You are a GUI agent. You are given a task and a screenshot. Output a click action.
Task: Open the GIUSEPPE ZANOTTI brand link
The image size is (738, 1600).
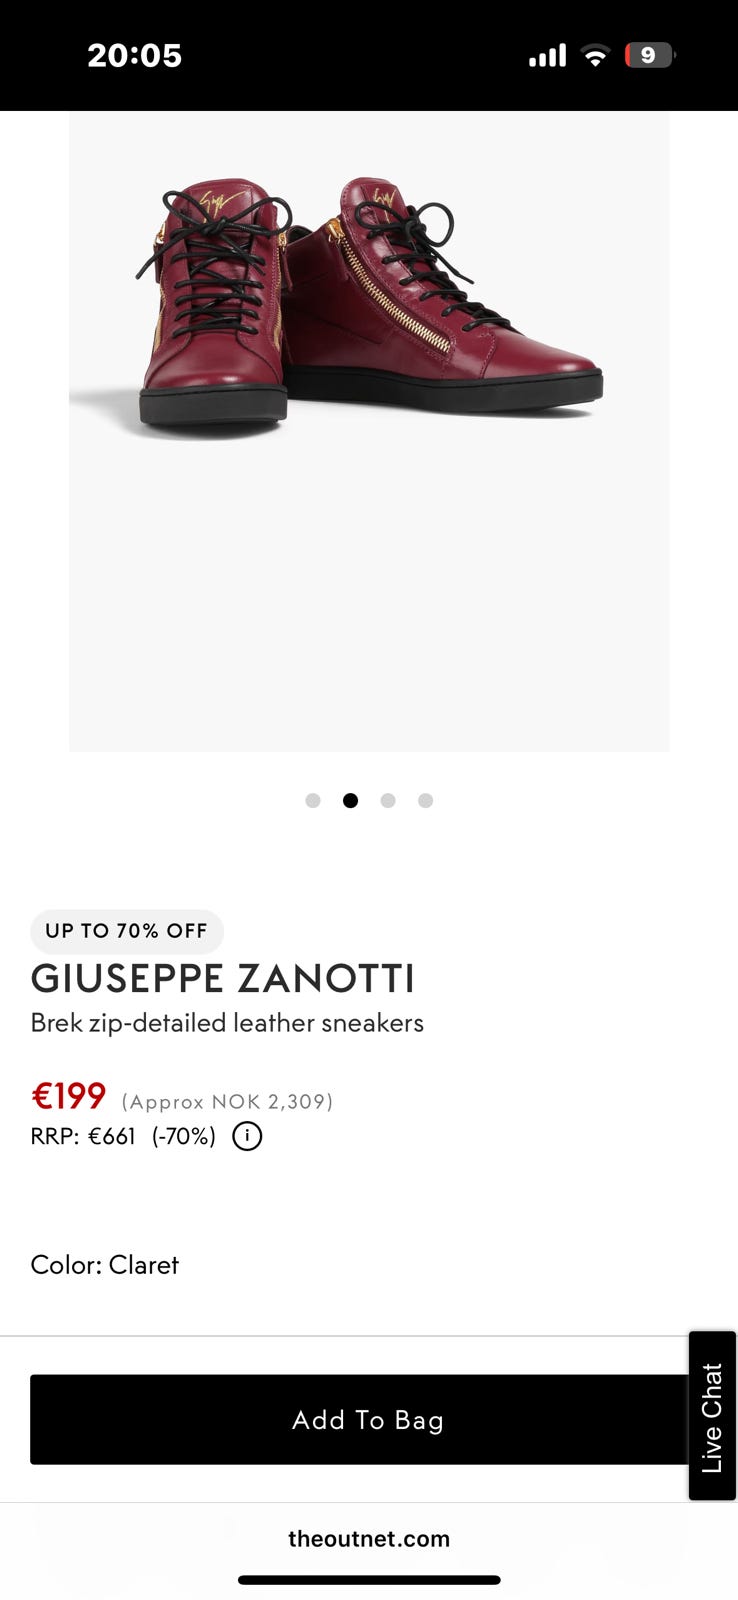pyautogui.click(x=223, y=978)
